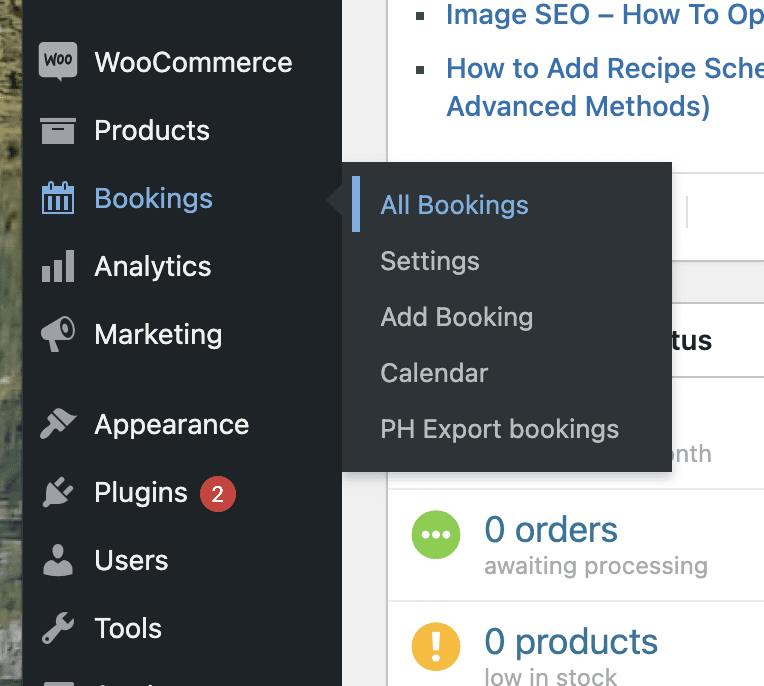764x686 pixels.
Task: Click the Plugins plug icon
Action: point(58,492)
